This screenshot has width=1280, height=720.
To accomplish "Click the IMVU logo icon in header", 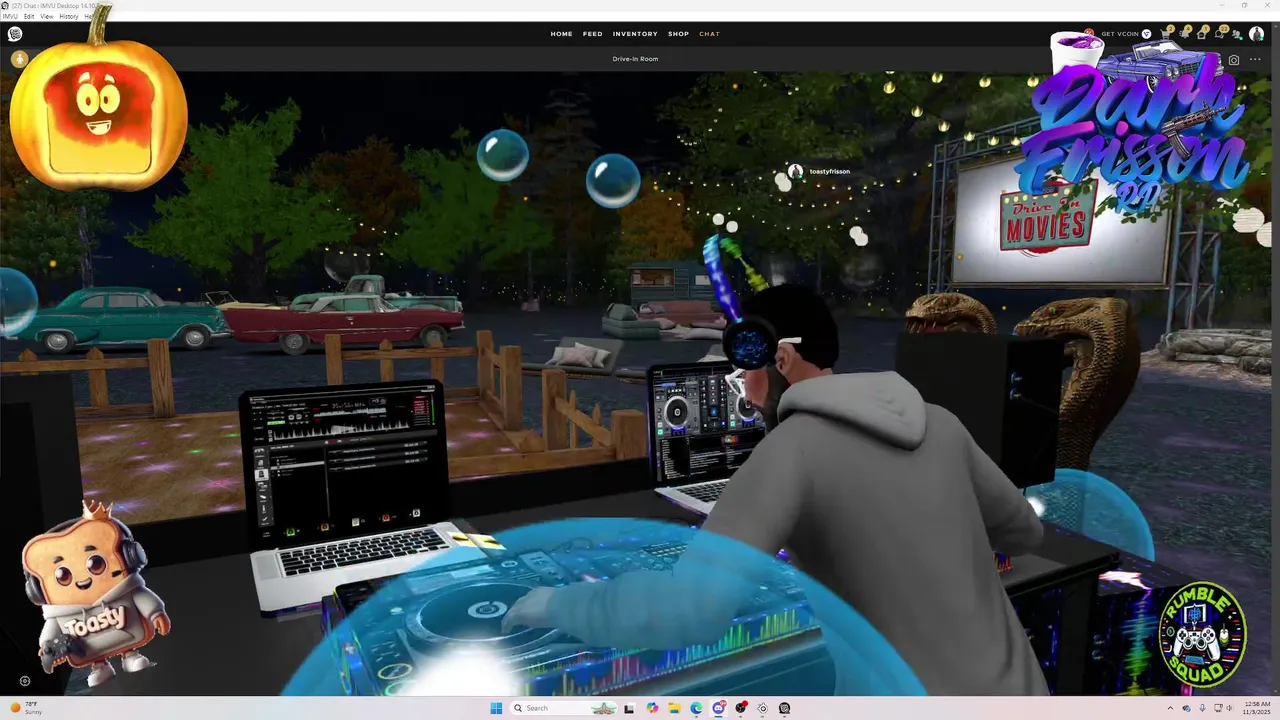I will [15, 34].
